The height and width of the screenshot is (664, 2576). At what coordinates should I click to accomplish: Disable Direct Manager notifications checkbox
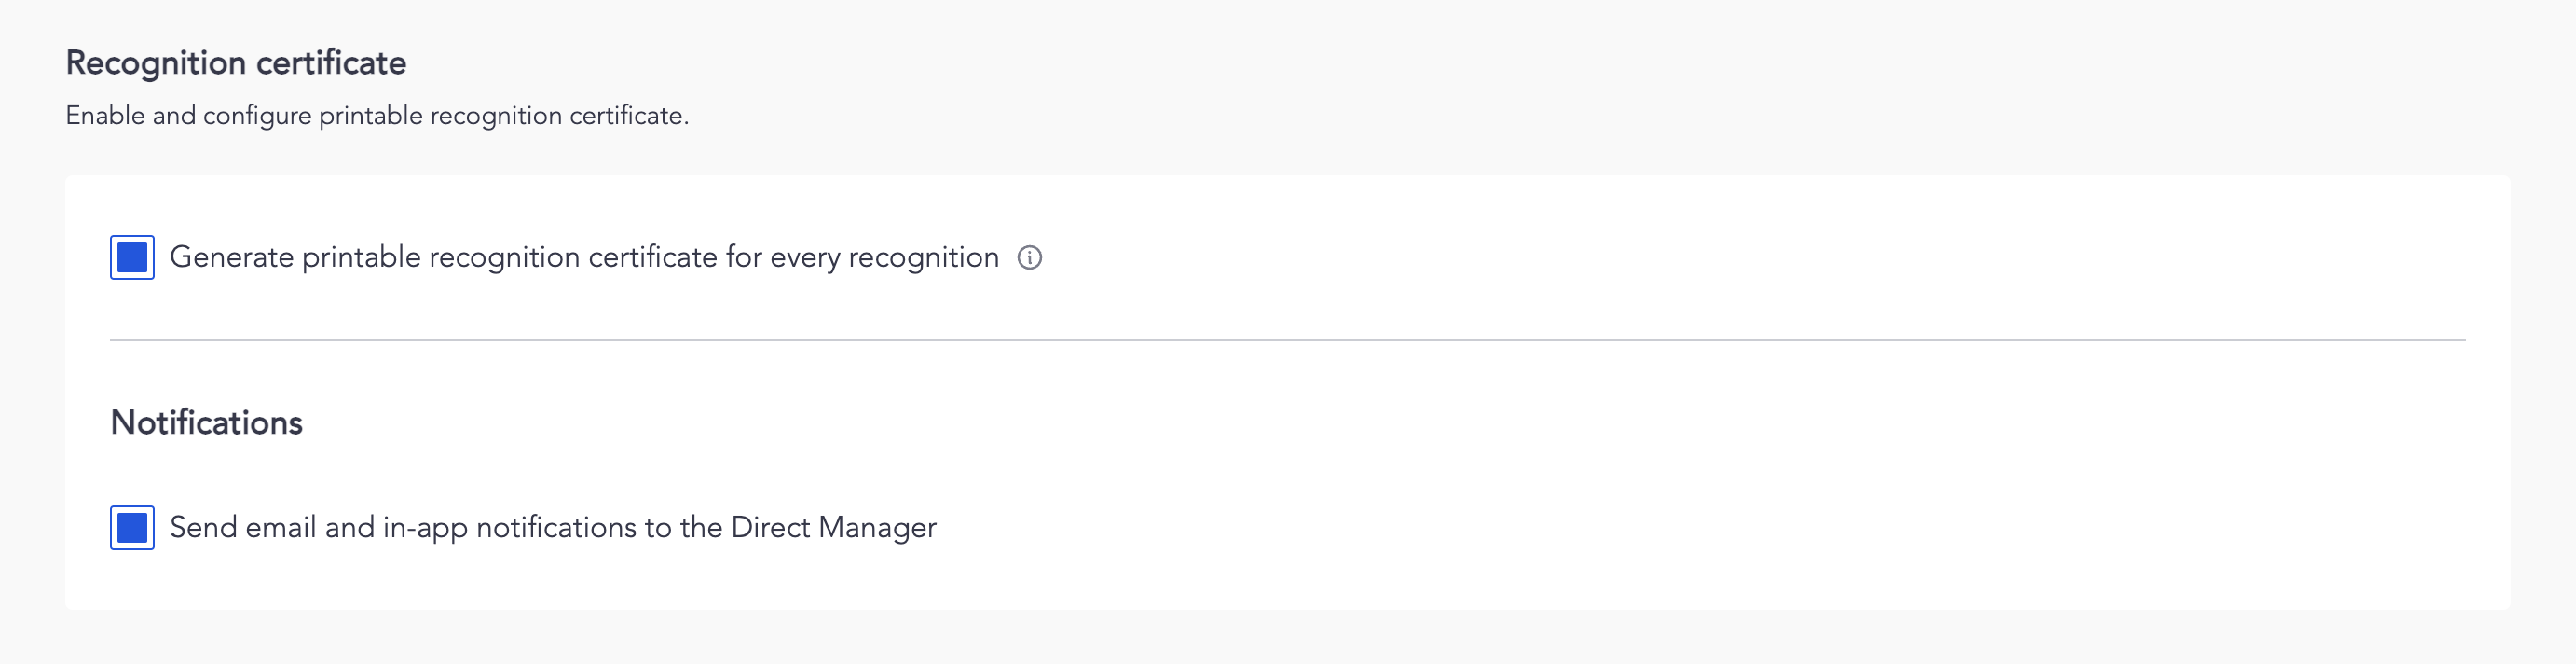pos(132,528)
